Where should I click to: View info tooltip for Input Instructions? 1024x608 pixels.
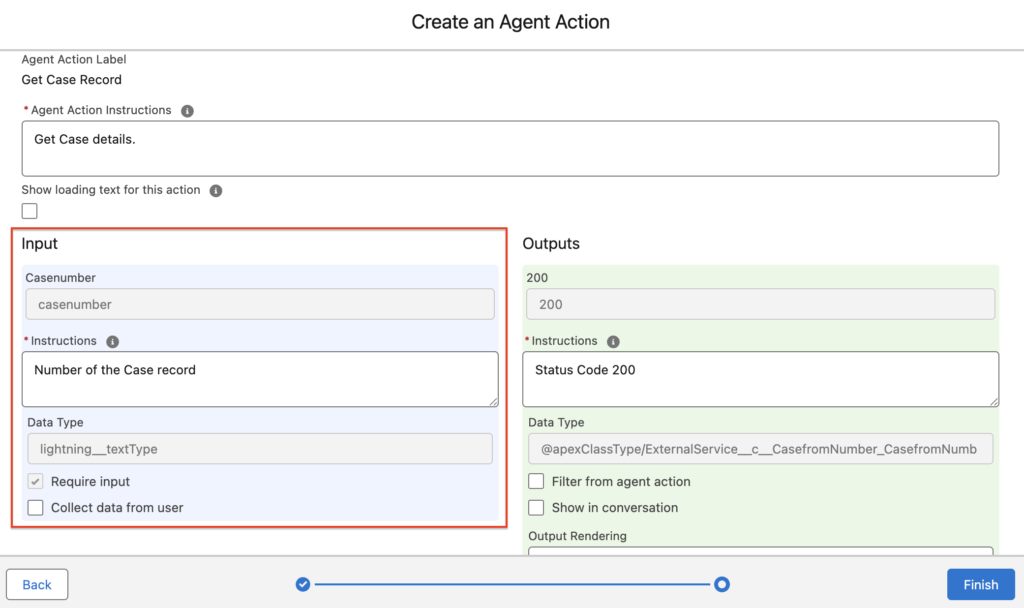(112, 341)
